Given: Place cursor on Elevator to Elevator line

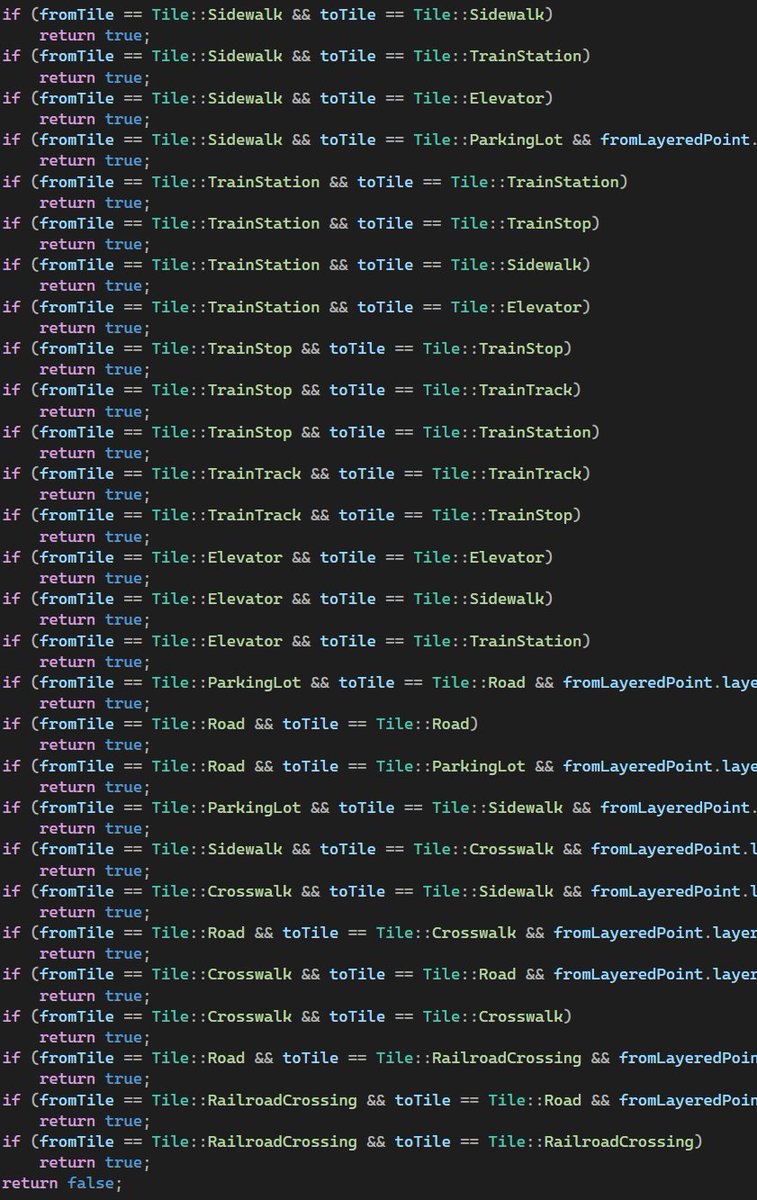Looking at the screenshot, I should pyautogui.click(x=278, y=557).
